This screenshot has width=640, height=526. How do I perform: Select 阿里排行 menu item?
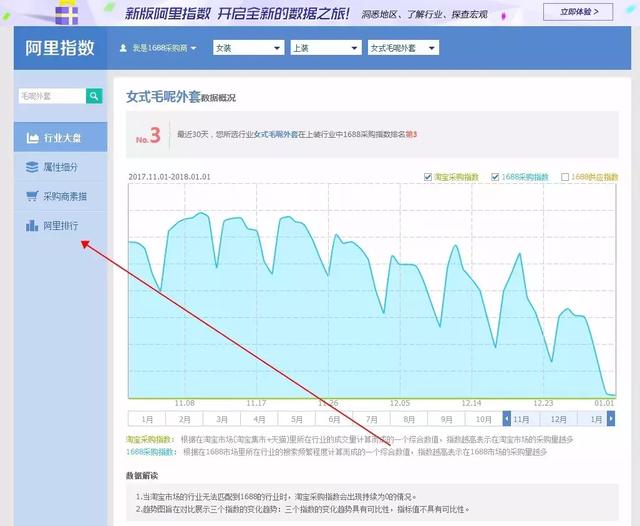tap(60, 226)
